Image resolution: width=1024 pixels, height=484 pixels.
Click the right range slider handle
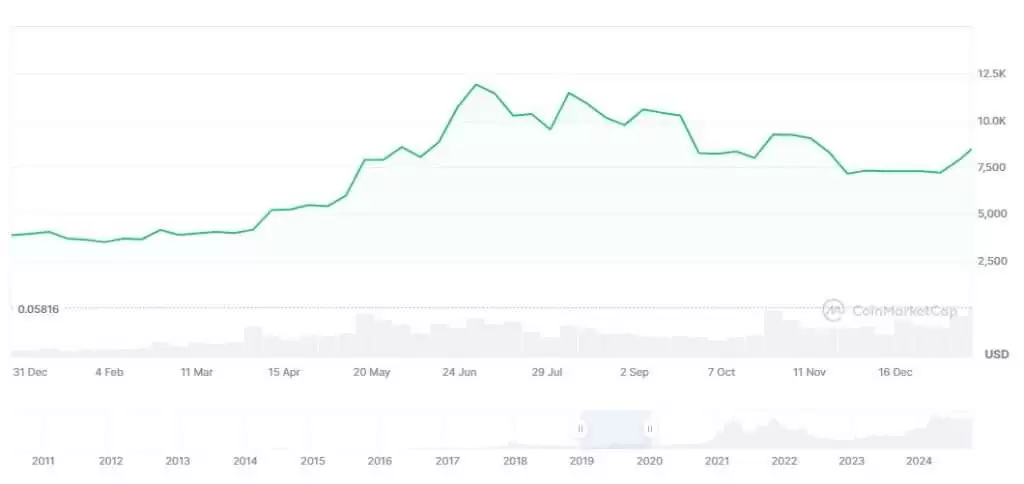[649, 429]
